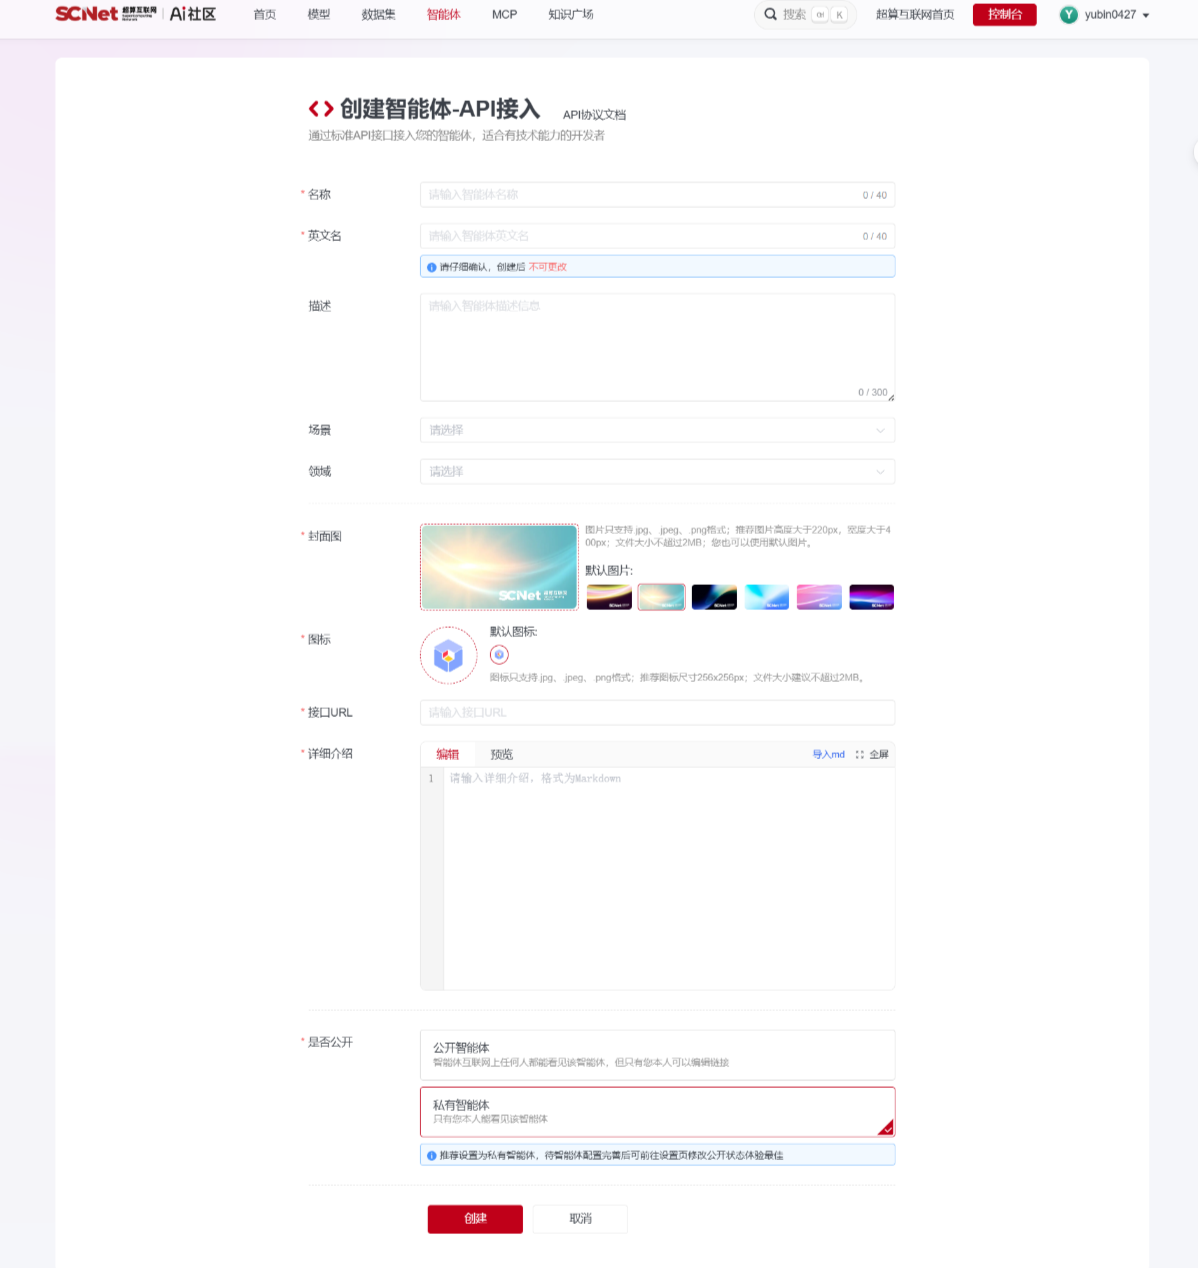Select the pink default cover image
Image resolution: width=1198 pixels, height=1268 pixels.
point(819,597)
